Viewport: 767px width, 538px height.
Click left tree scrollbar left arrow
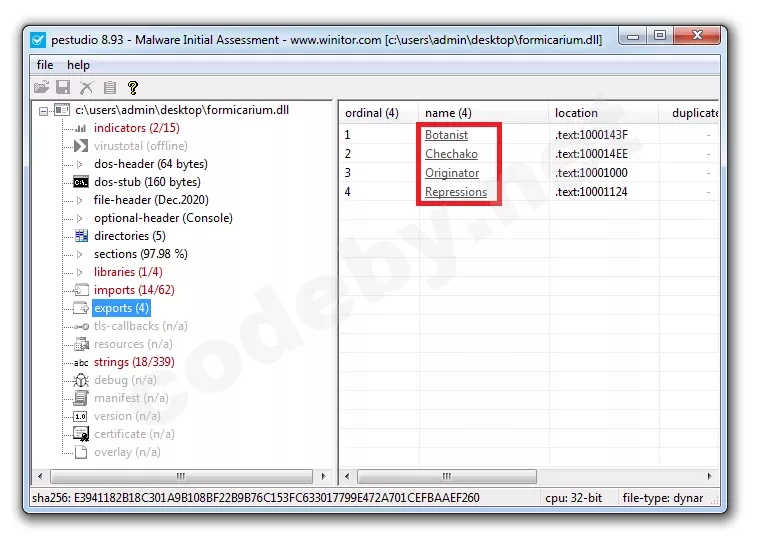click(x=40, y=476)
